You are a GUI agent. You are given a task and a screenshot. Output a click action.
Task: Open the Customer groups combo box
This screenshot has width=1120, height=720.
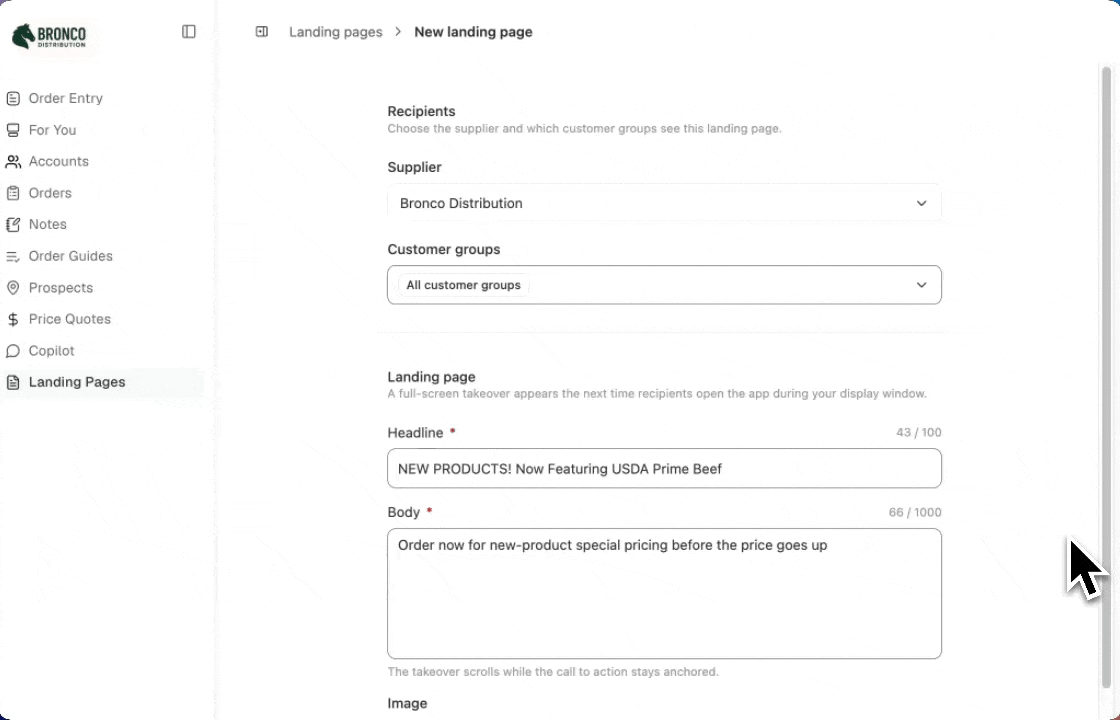coord(664,285)
